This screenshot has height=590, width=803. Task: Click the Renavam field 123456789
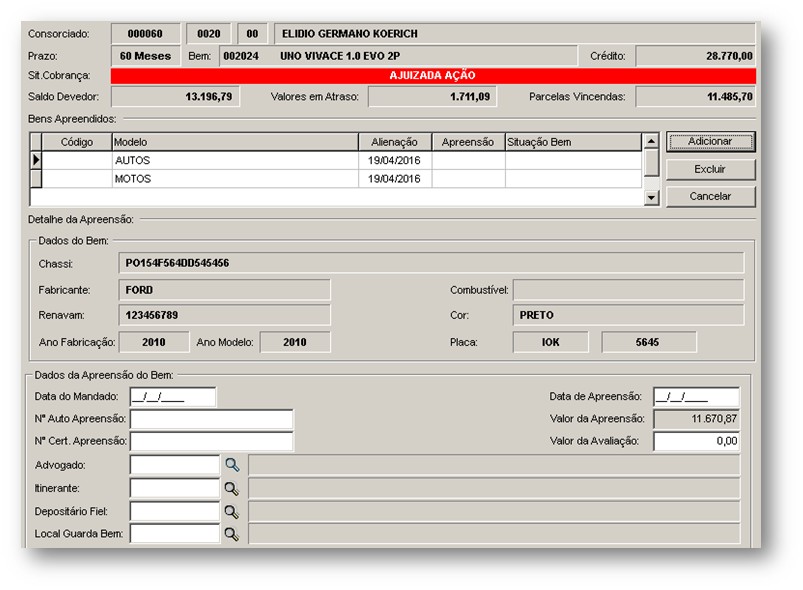pos(224,315)
